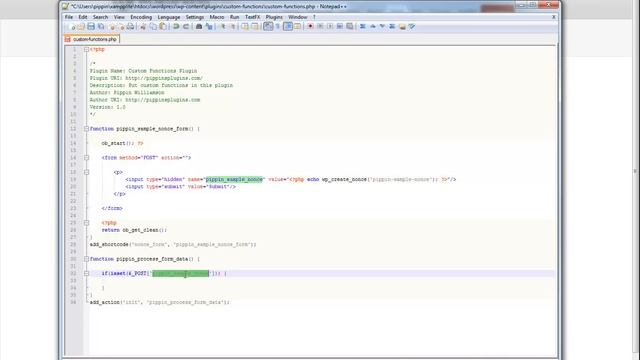
Task: Click Run Macro Multiple Times icon
Action: pyautogui.click(x=340, y=27)
